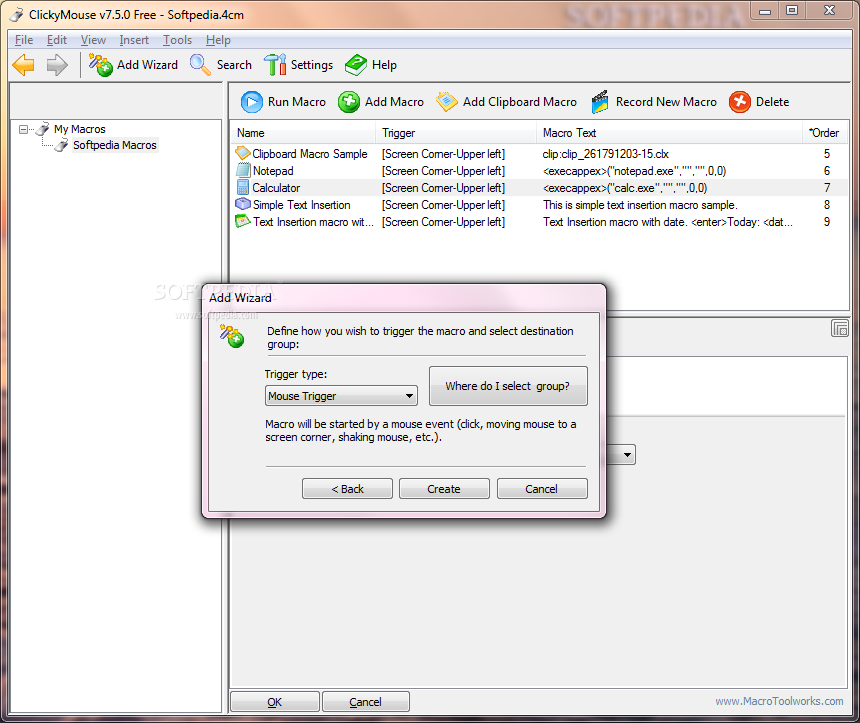Click the Simple Text Insertion row icon
Image resolution: width=860 pixels, height=723 pixels.
242,204
